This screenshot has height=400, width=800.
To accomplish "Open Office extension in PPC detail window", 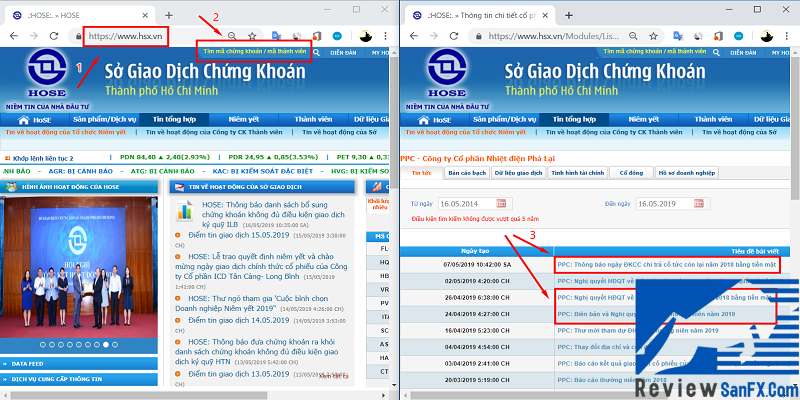I will tap(718, 36).
